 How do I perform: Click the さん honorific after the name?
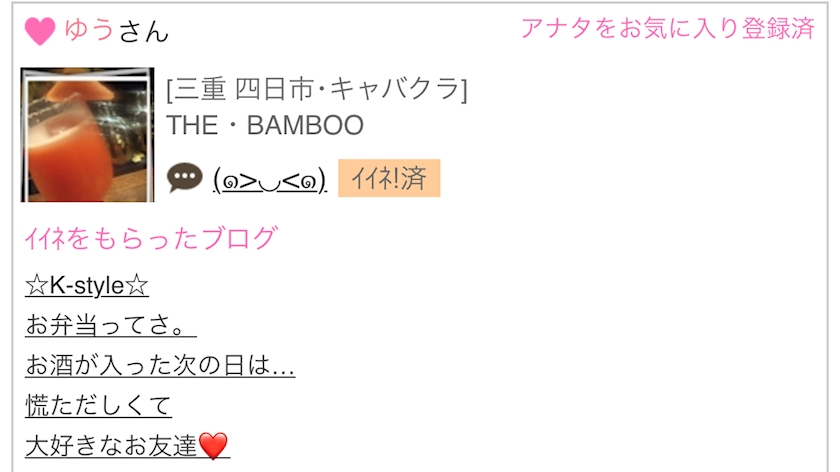[143, 31]
